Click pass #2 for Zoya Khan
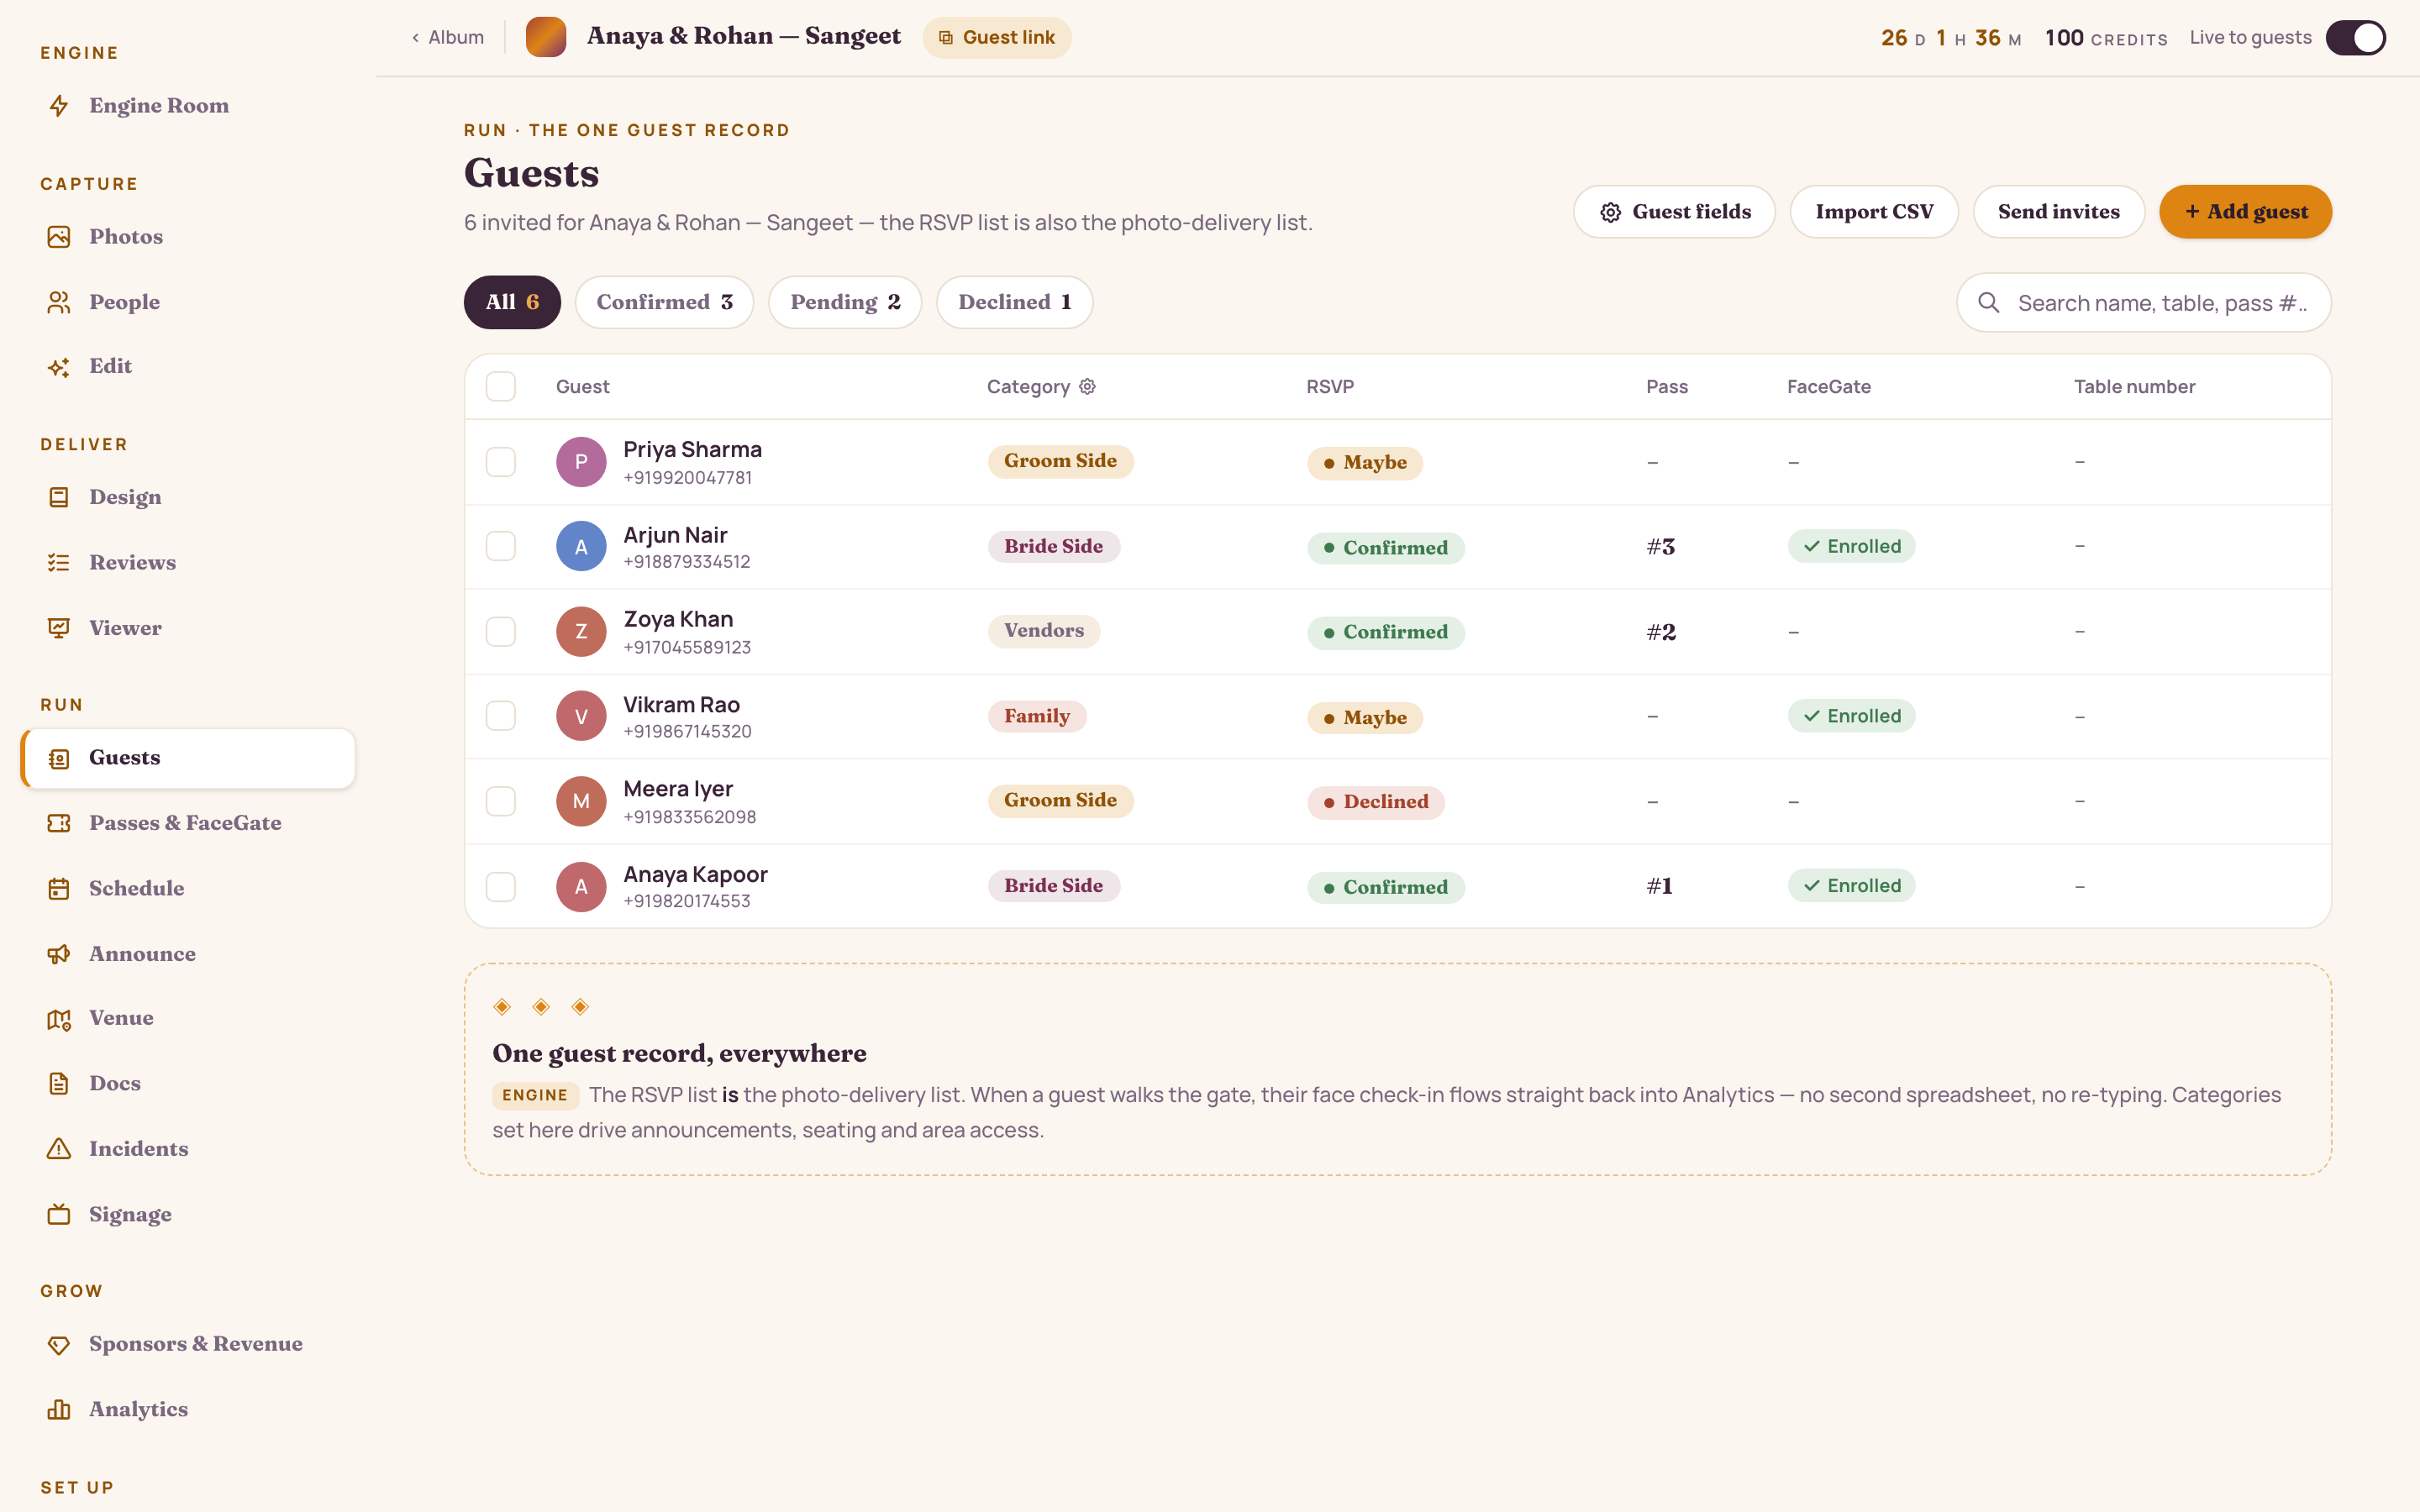Screen dimensions: 2420x1512 point(1661,632)
